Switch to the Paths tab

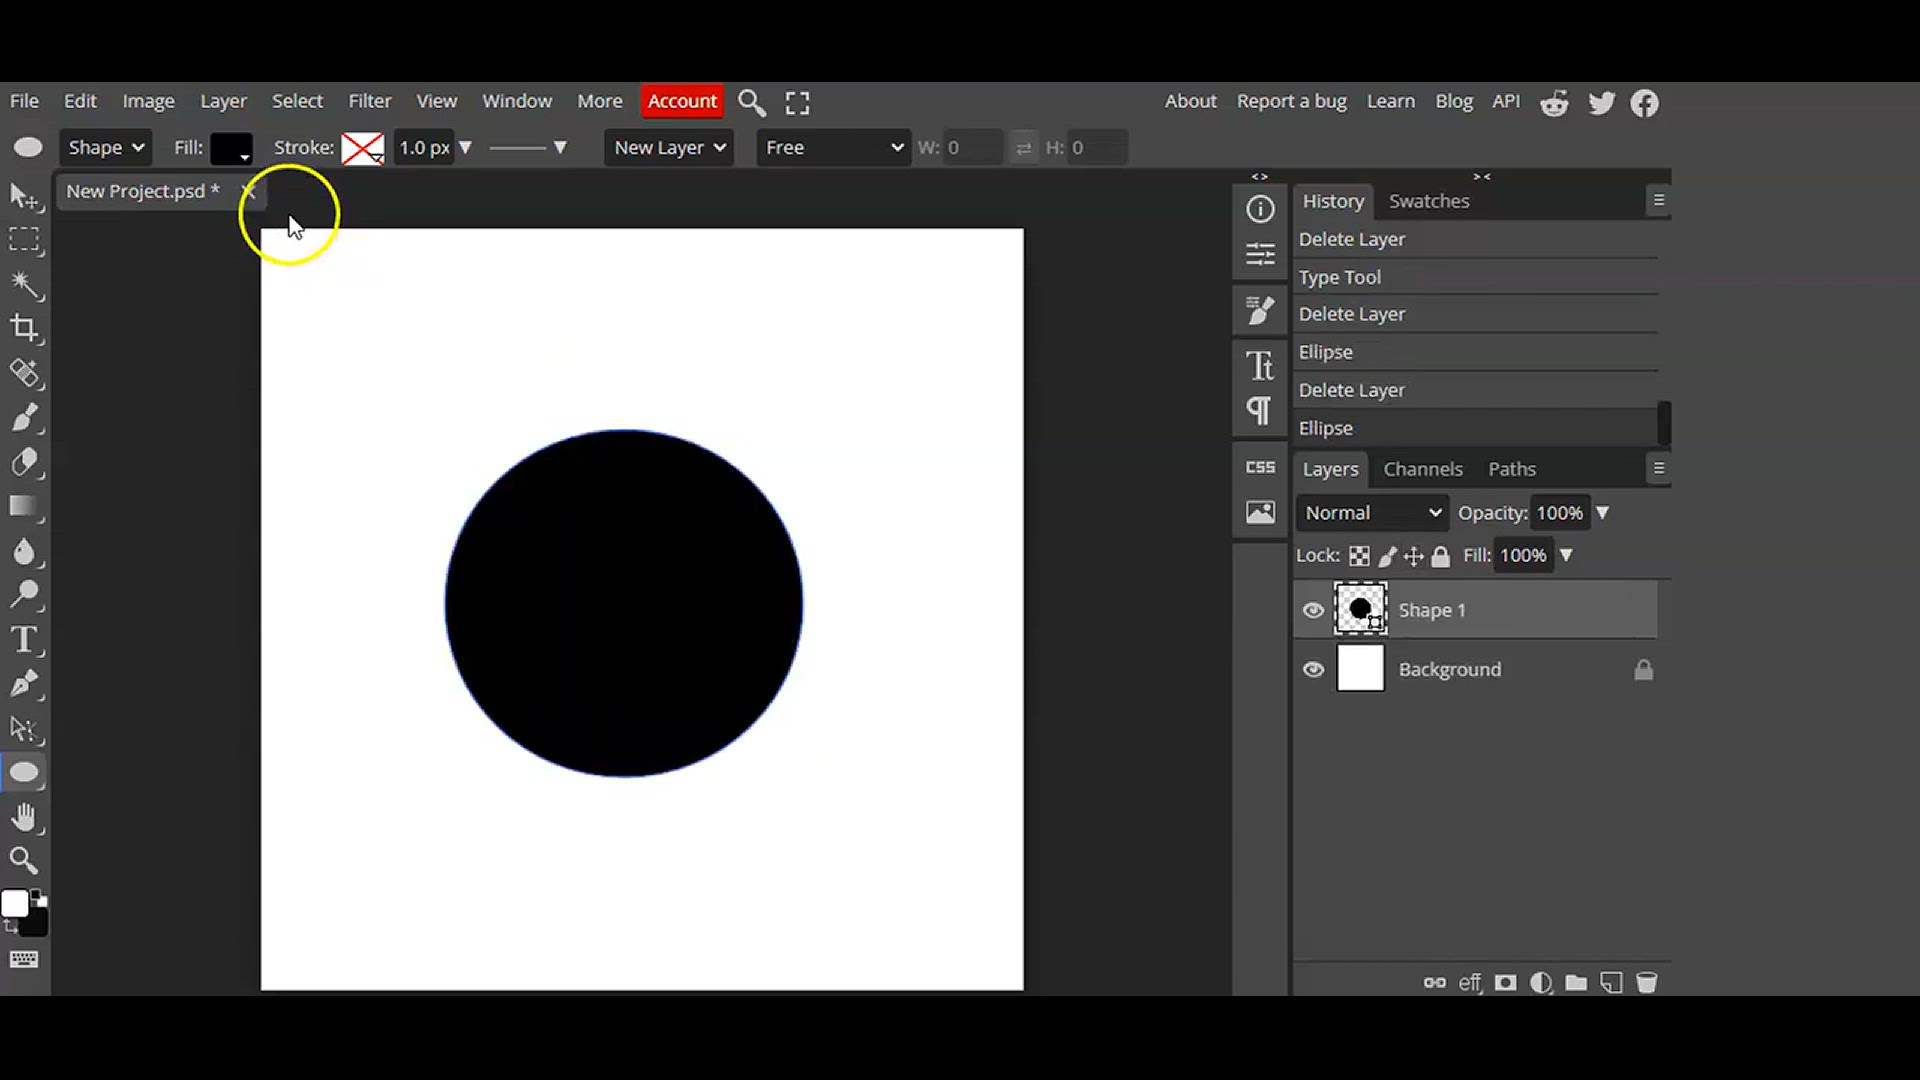click(1511, 469)
